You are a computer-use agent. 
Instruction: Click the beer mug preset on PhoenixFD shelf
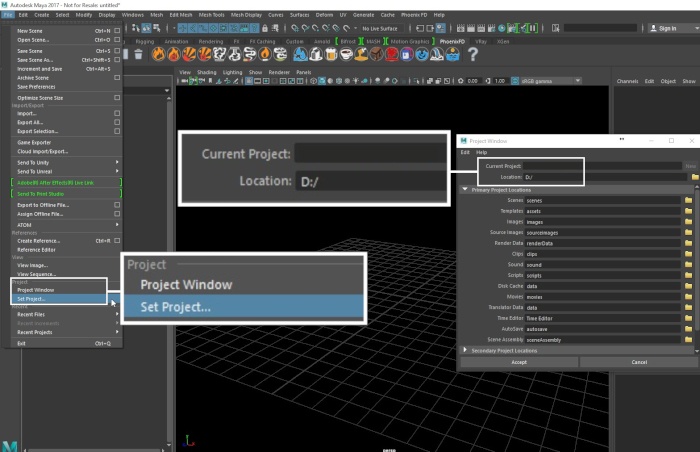(331, 54)
